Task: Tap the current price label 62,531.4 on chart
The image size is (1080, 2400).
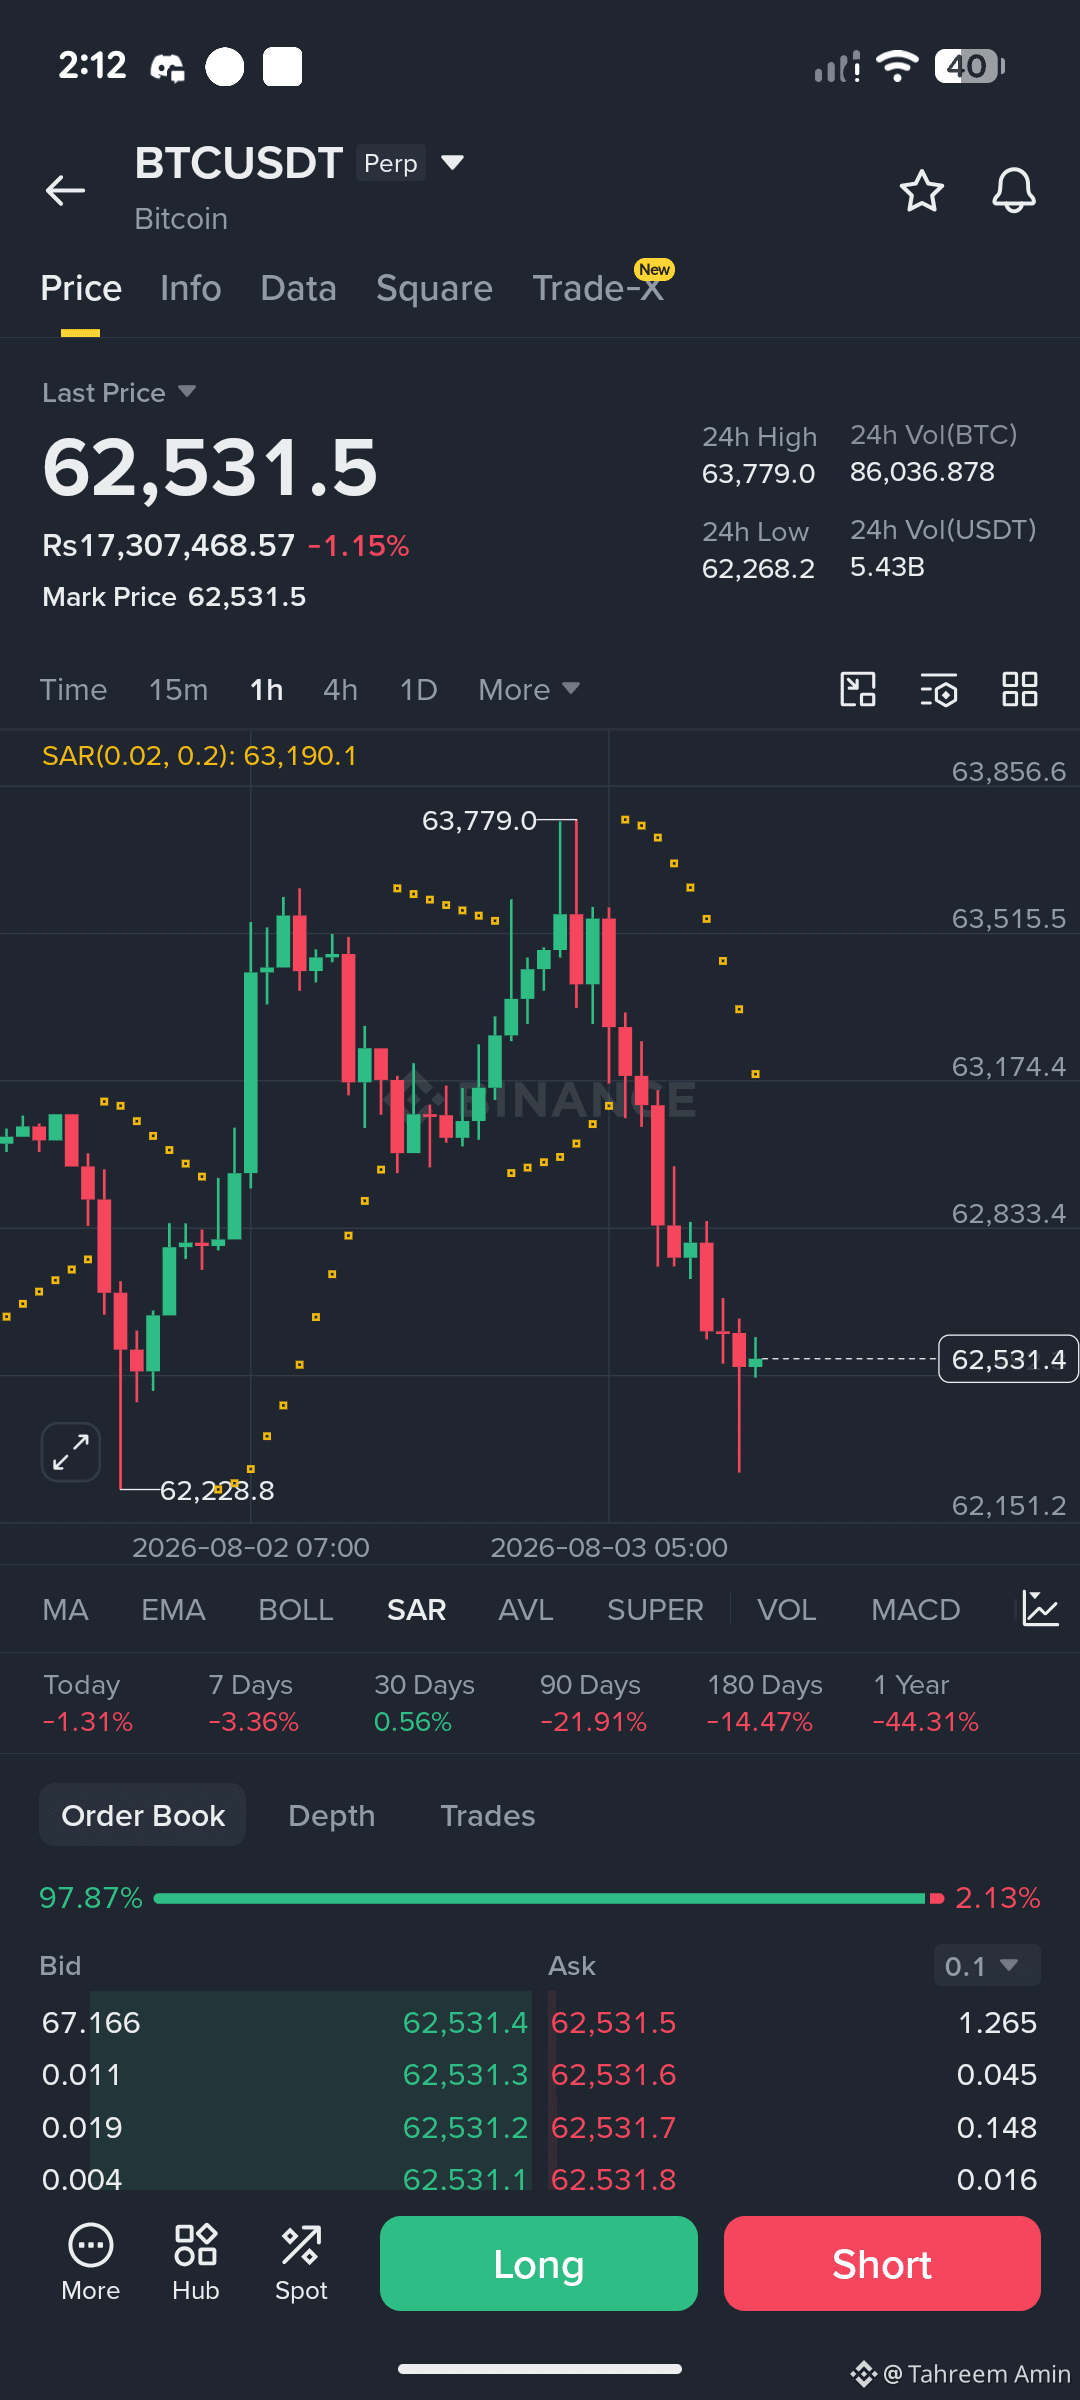Action: (x=1008, y=1359)
